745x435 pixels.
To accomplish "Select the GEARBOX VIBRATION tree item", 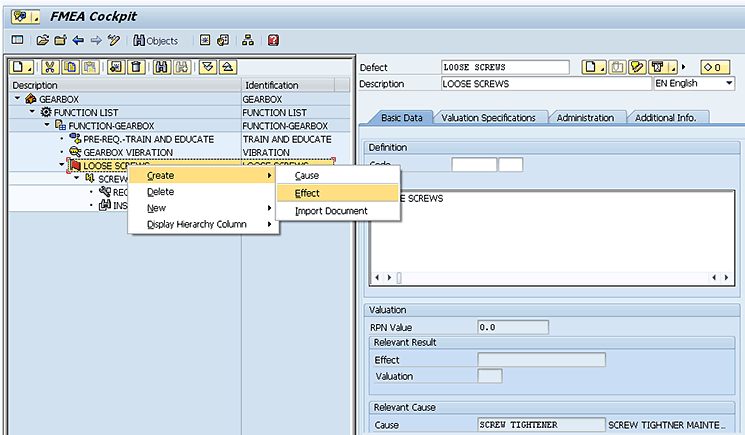I will click(127, 152).
